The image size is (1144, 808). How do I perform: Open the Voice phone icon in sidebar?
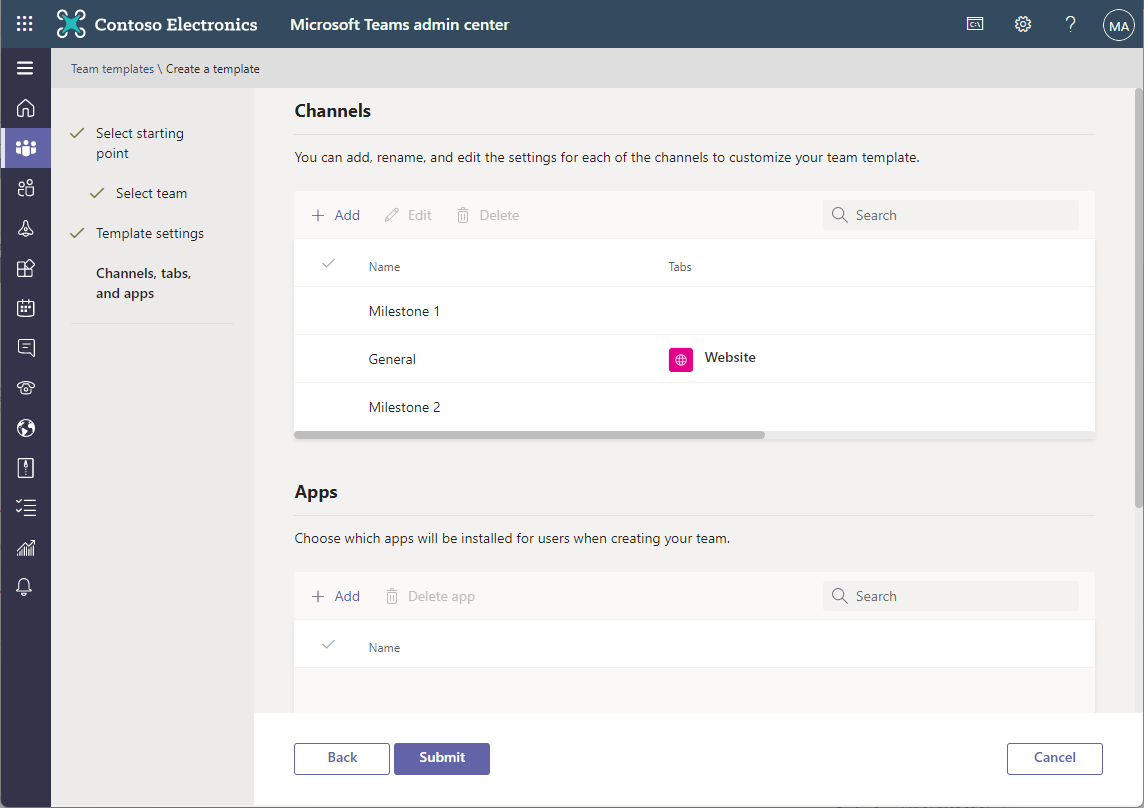point(26,388)
